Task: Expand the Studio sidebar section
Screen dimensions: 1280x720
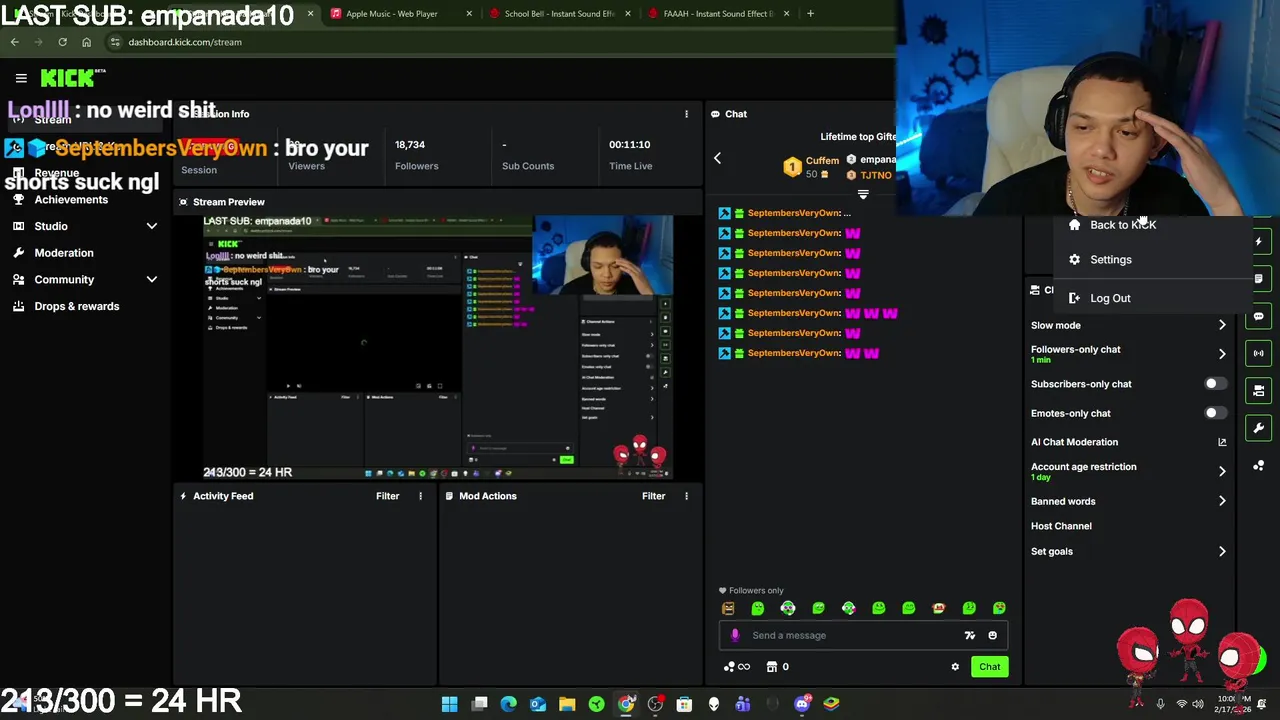Action: pyautogui.click(x=152, y=227)
